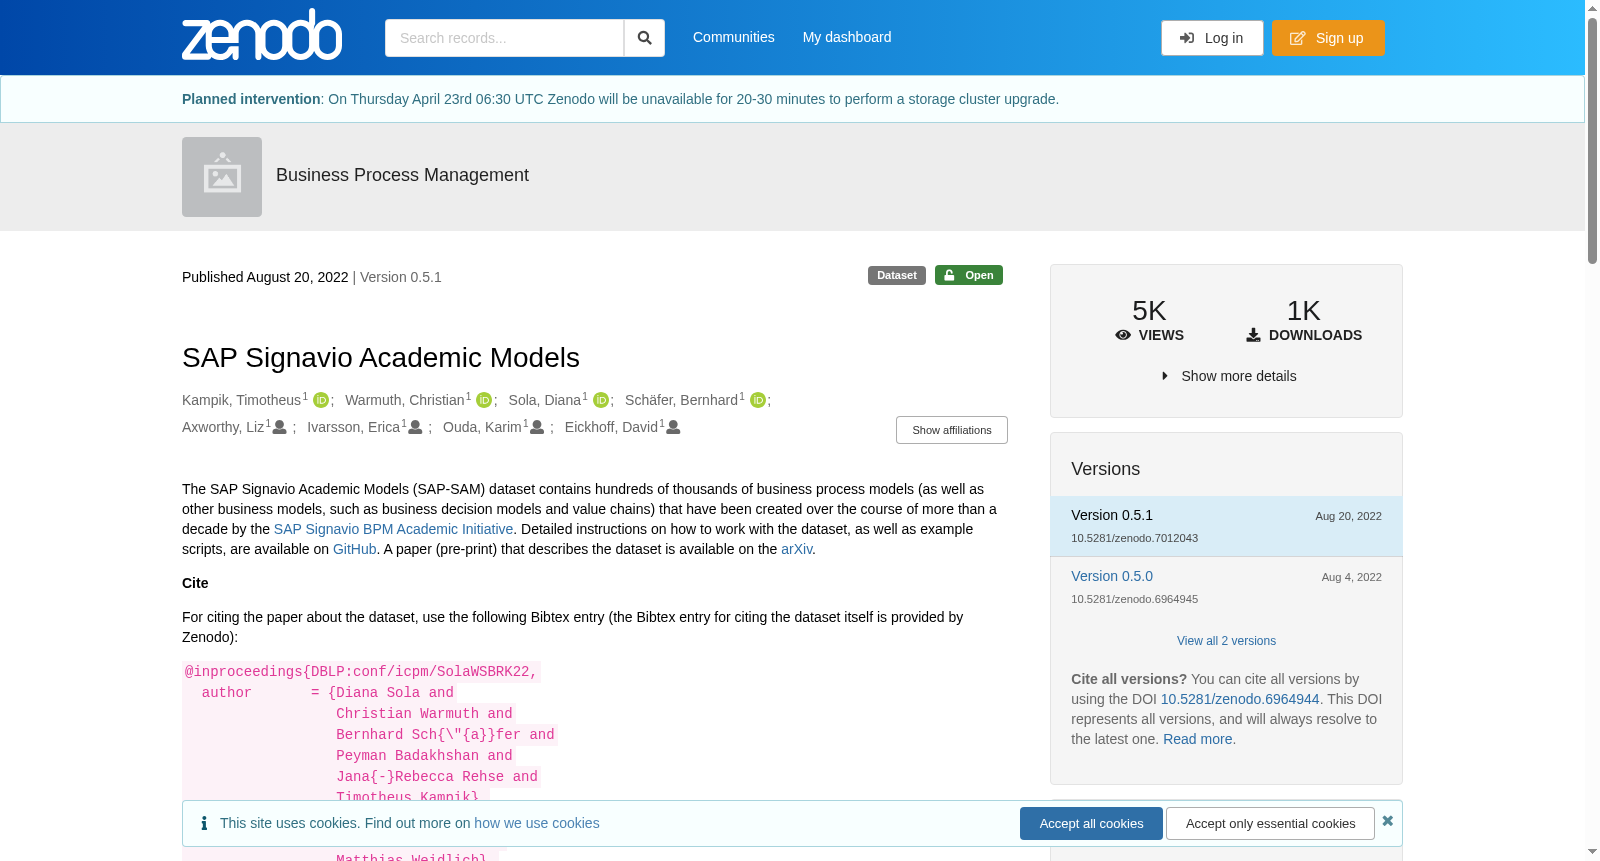Follow the GitHub link
Viewport: 1600px width, 861px height.
pyautogui.click(x=355, y=549)
